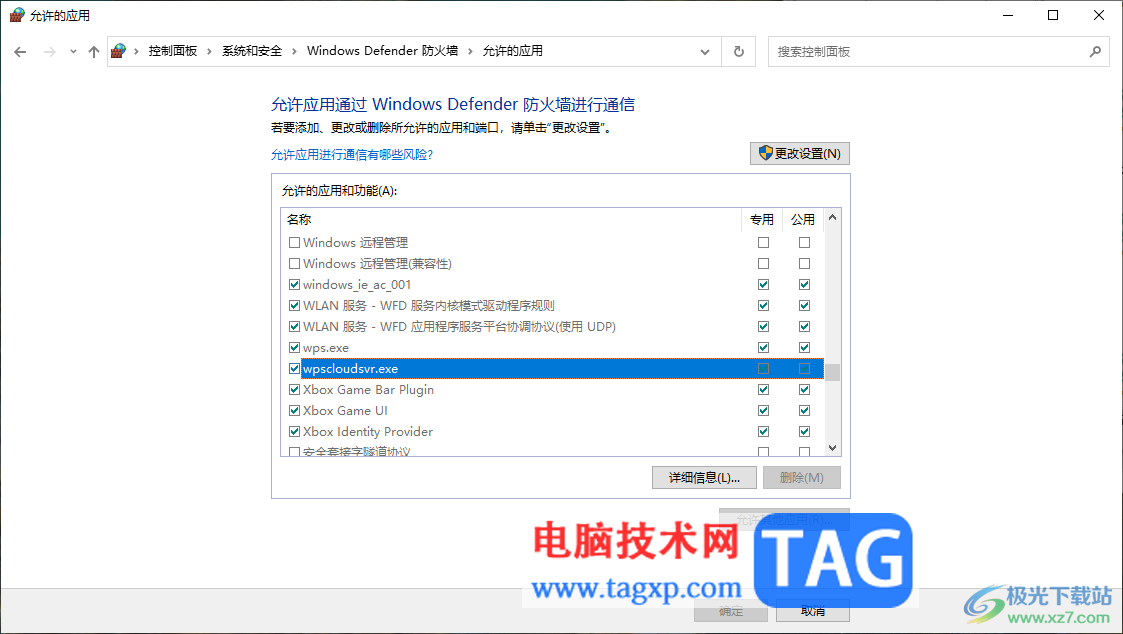This screenshot has width=1123, height=634.
Task: Open recent locations dropdown arrow
Action: (x=73, y=52)
